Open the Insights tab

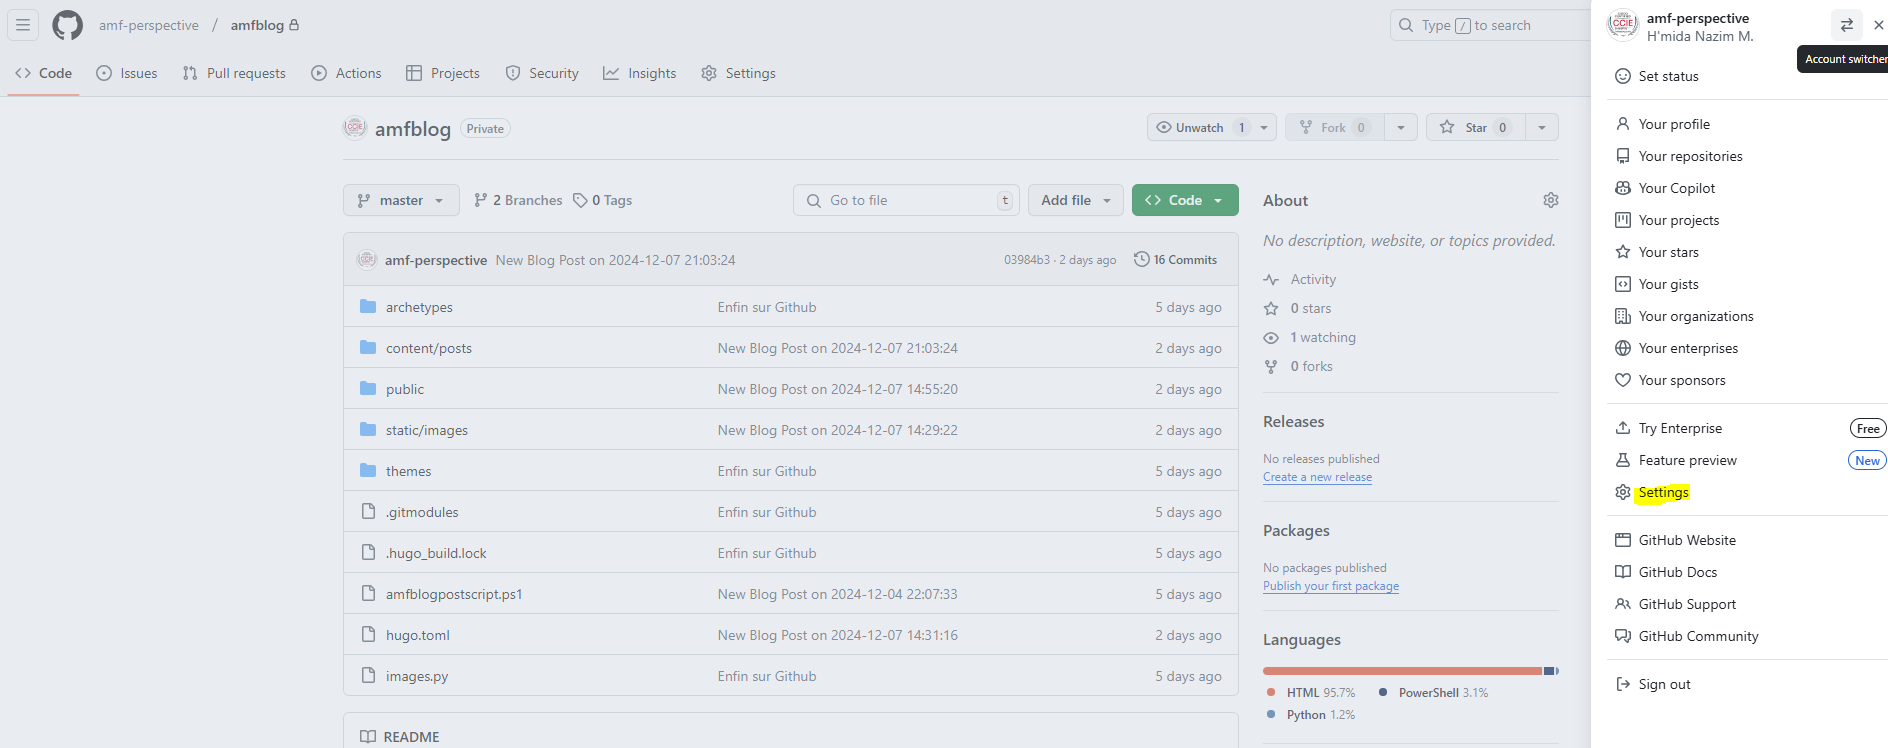[640, 73]
